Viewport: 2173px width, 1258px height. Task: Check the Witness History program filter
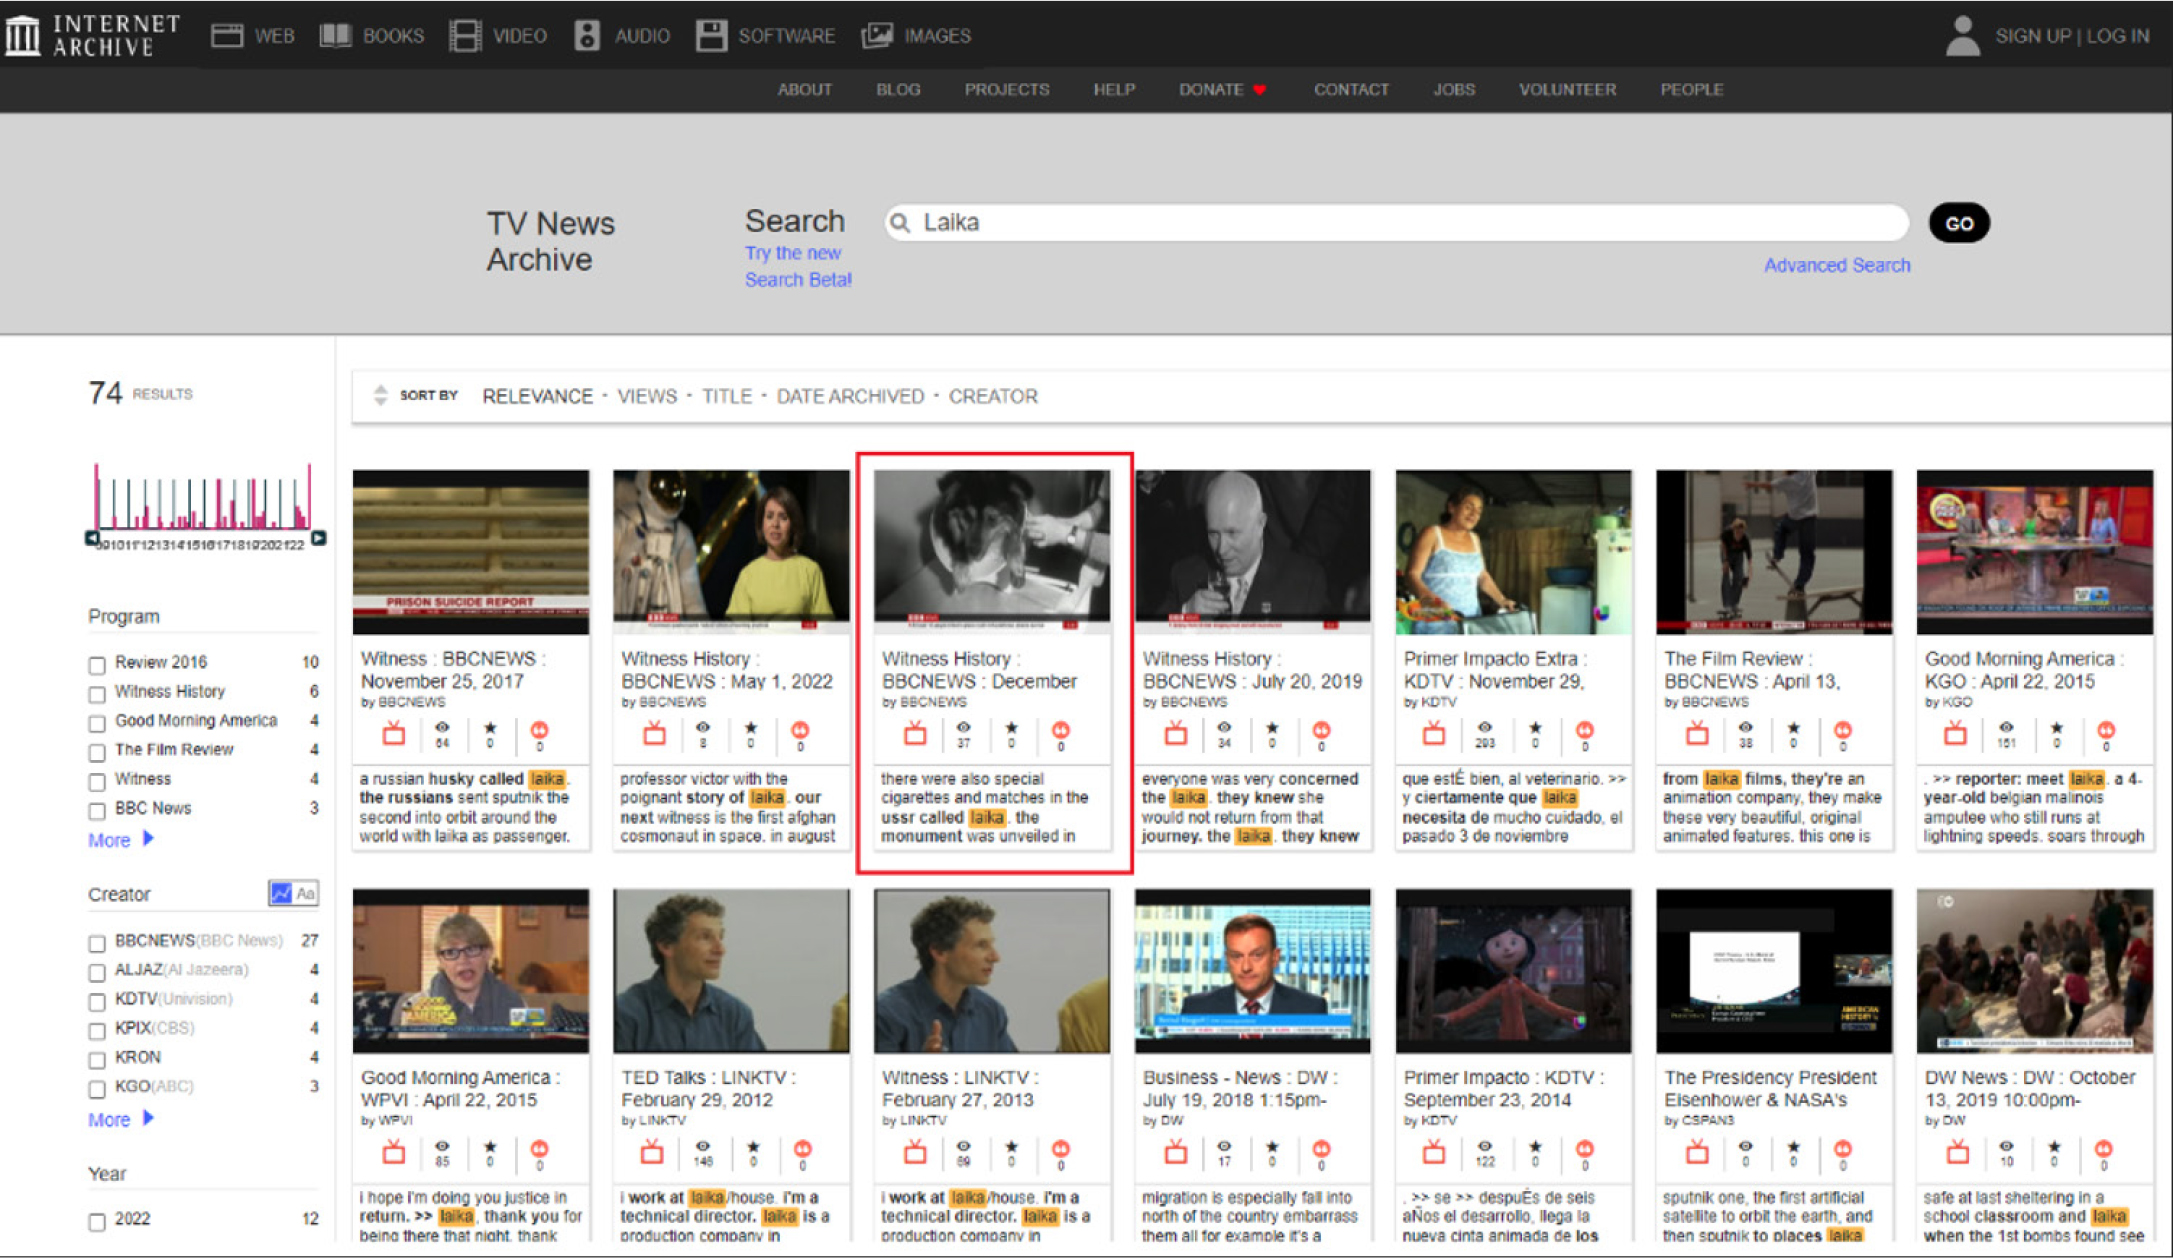point(97,694)
